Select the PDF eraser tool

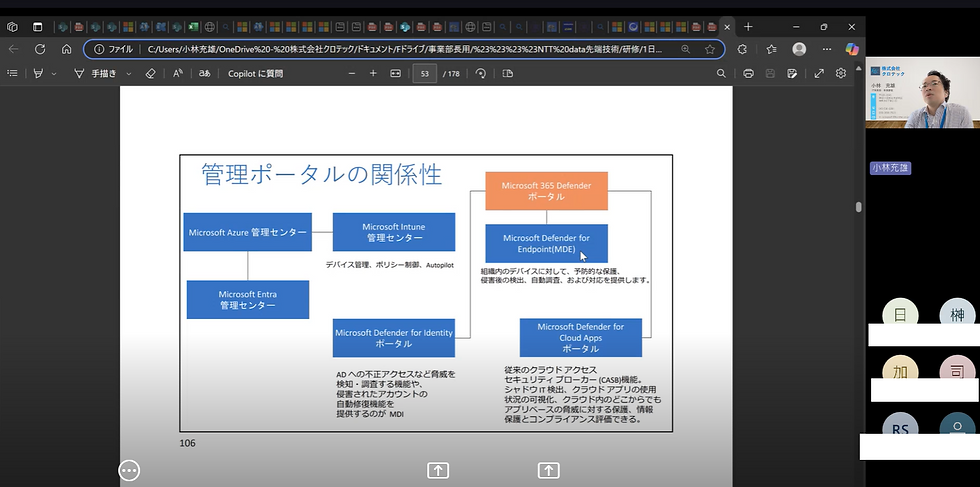pos(150,73)
